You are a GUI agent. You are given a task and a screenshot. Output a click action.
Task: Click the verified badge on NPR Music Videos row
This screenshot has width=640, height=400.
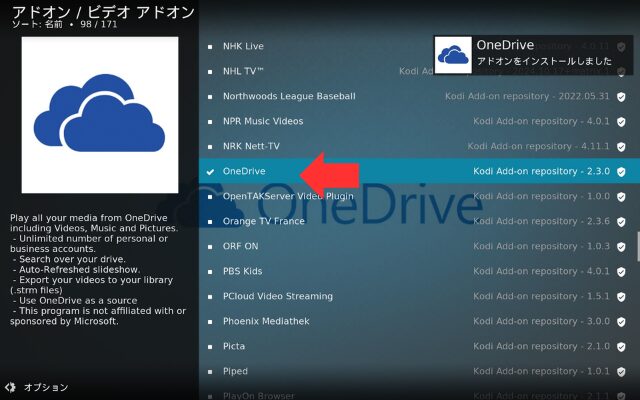621,121
